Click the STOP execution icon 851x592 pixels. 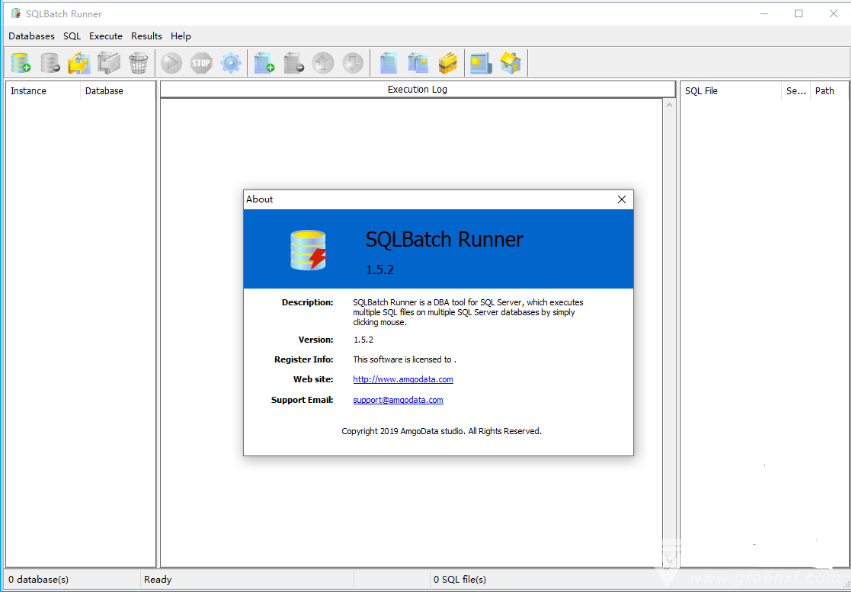tap(201, 63)
